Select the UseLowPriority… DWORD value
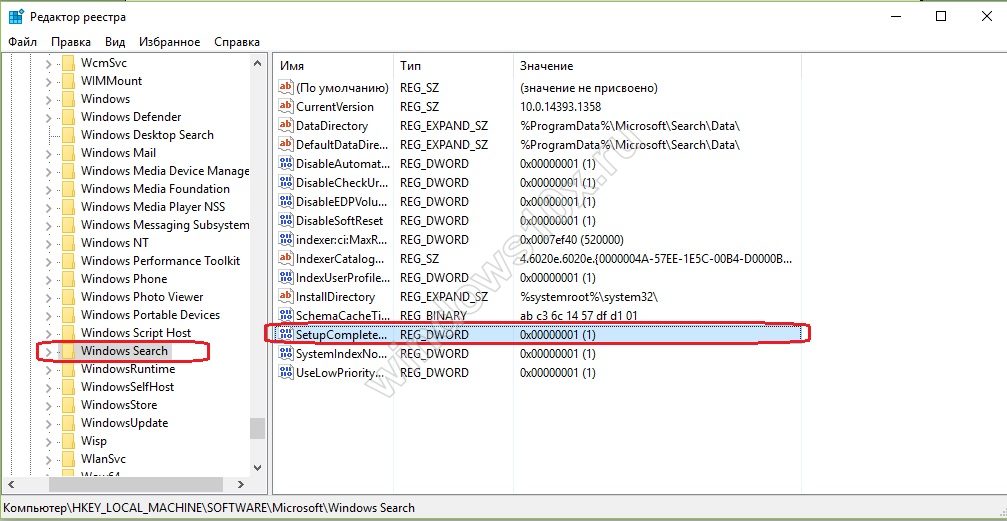This screenshot has height=521, width=1007. (340, 373)
